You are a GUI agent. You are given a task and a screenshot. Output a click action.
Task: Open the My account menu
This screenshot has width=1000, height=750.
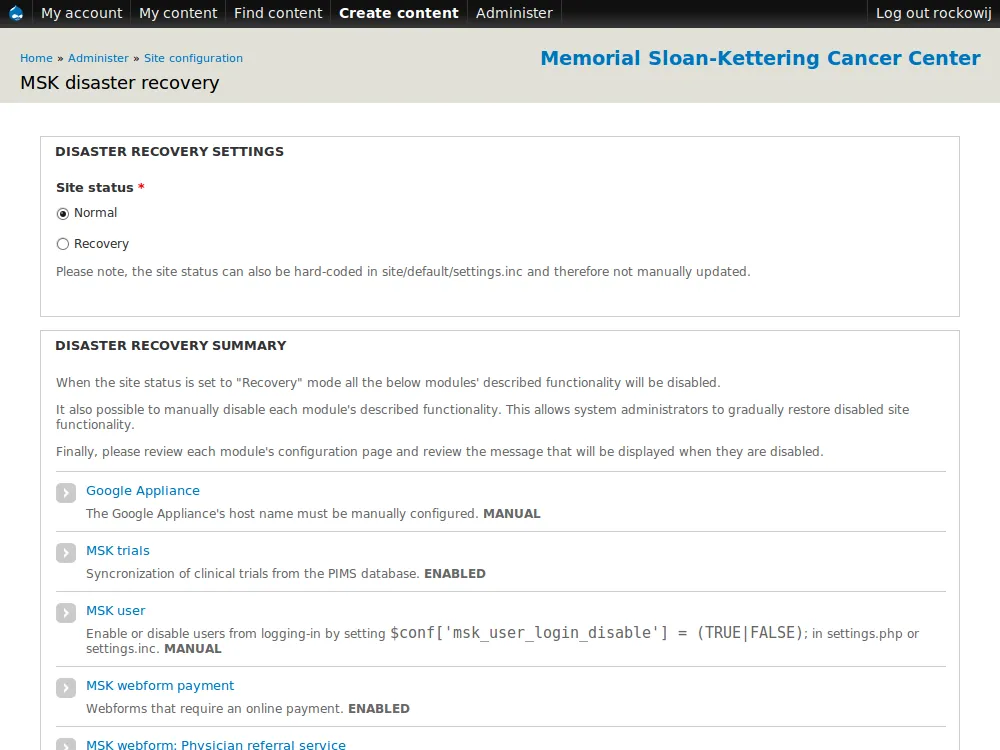pos(82,13)
